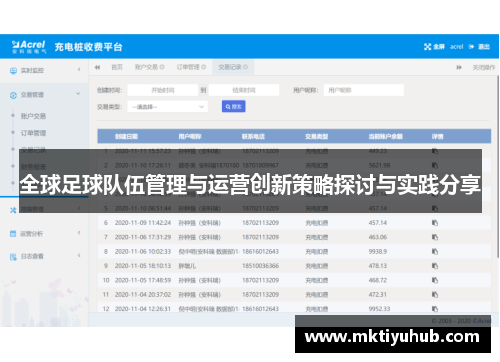Expand the 实时监控 menu chevron
Screen dimensions: 500x362
(x=79, y=70)
